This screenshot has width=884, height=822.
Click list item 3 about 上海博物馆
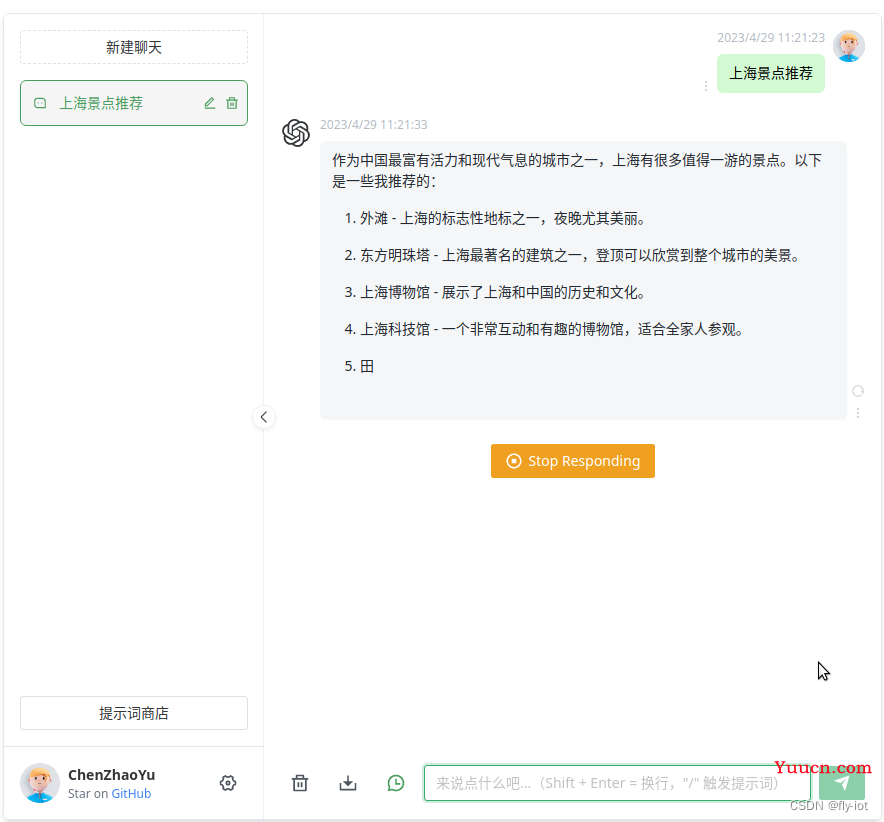(x=495, y=293)
